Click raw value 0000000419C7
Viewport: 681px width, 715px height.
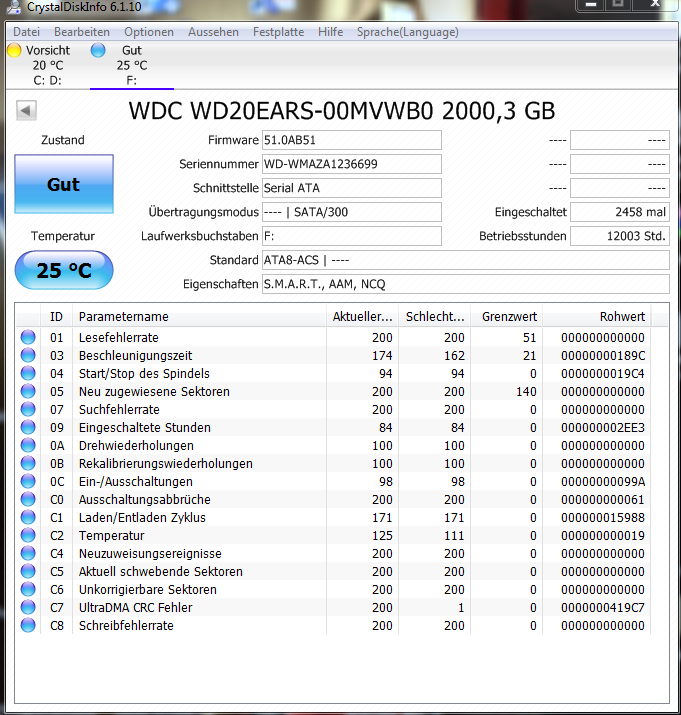[x=603, y=607]
